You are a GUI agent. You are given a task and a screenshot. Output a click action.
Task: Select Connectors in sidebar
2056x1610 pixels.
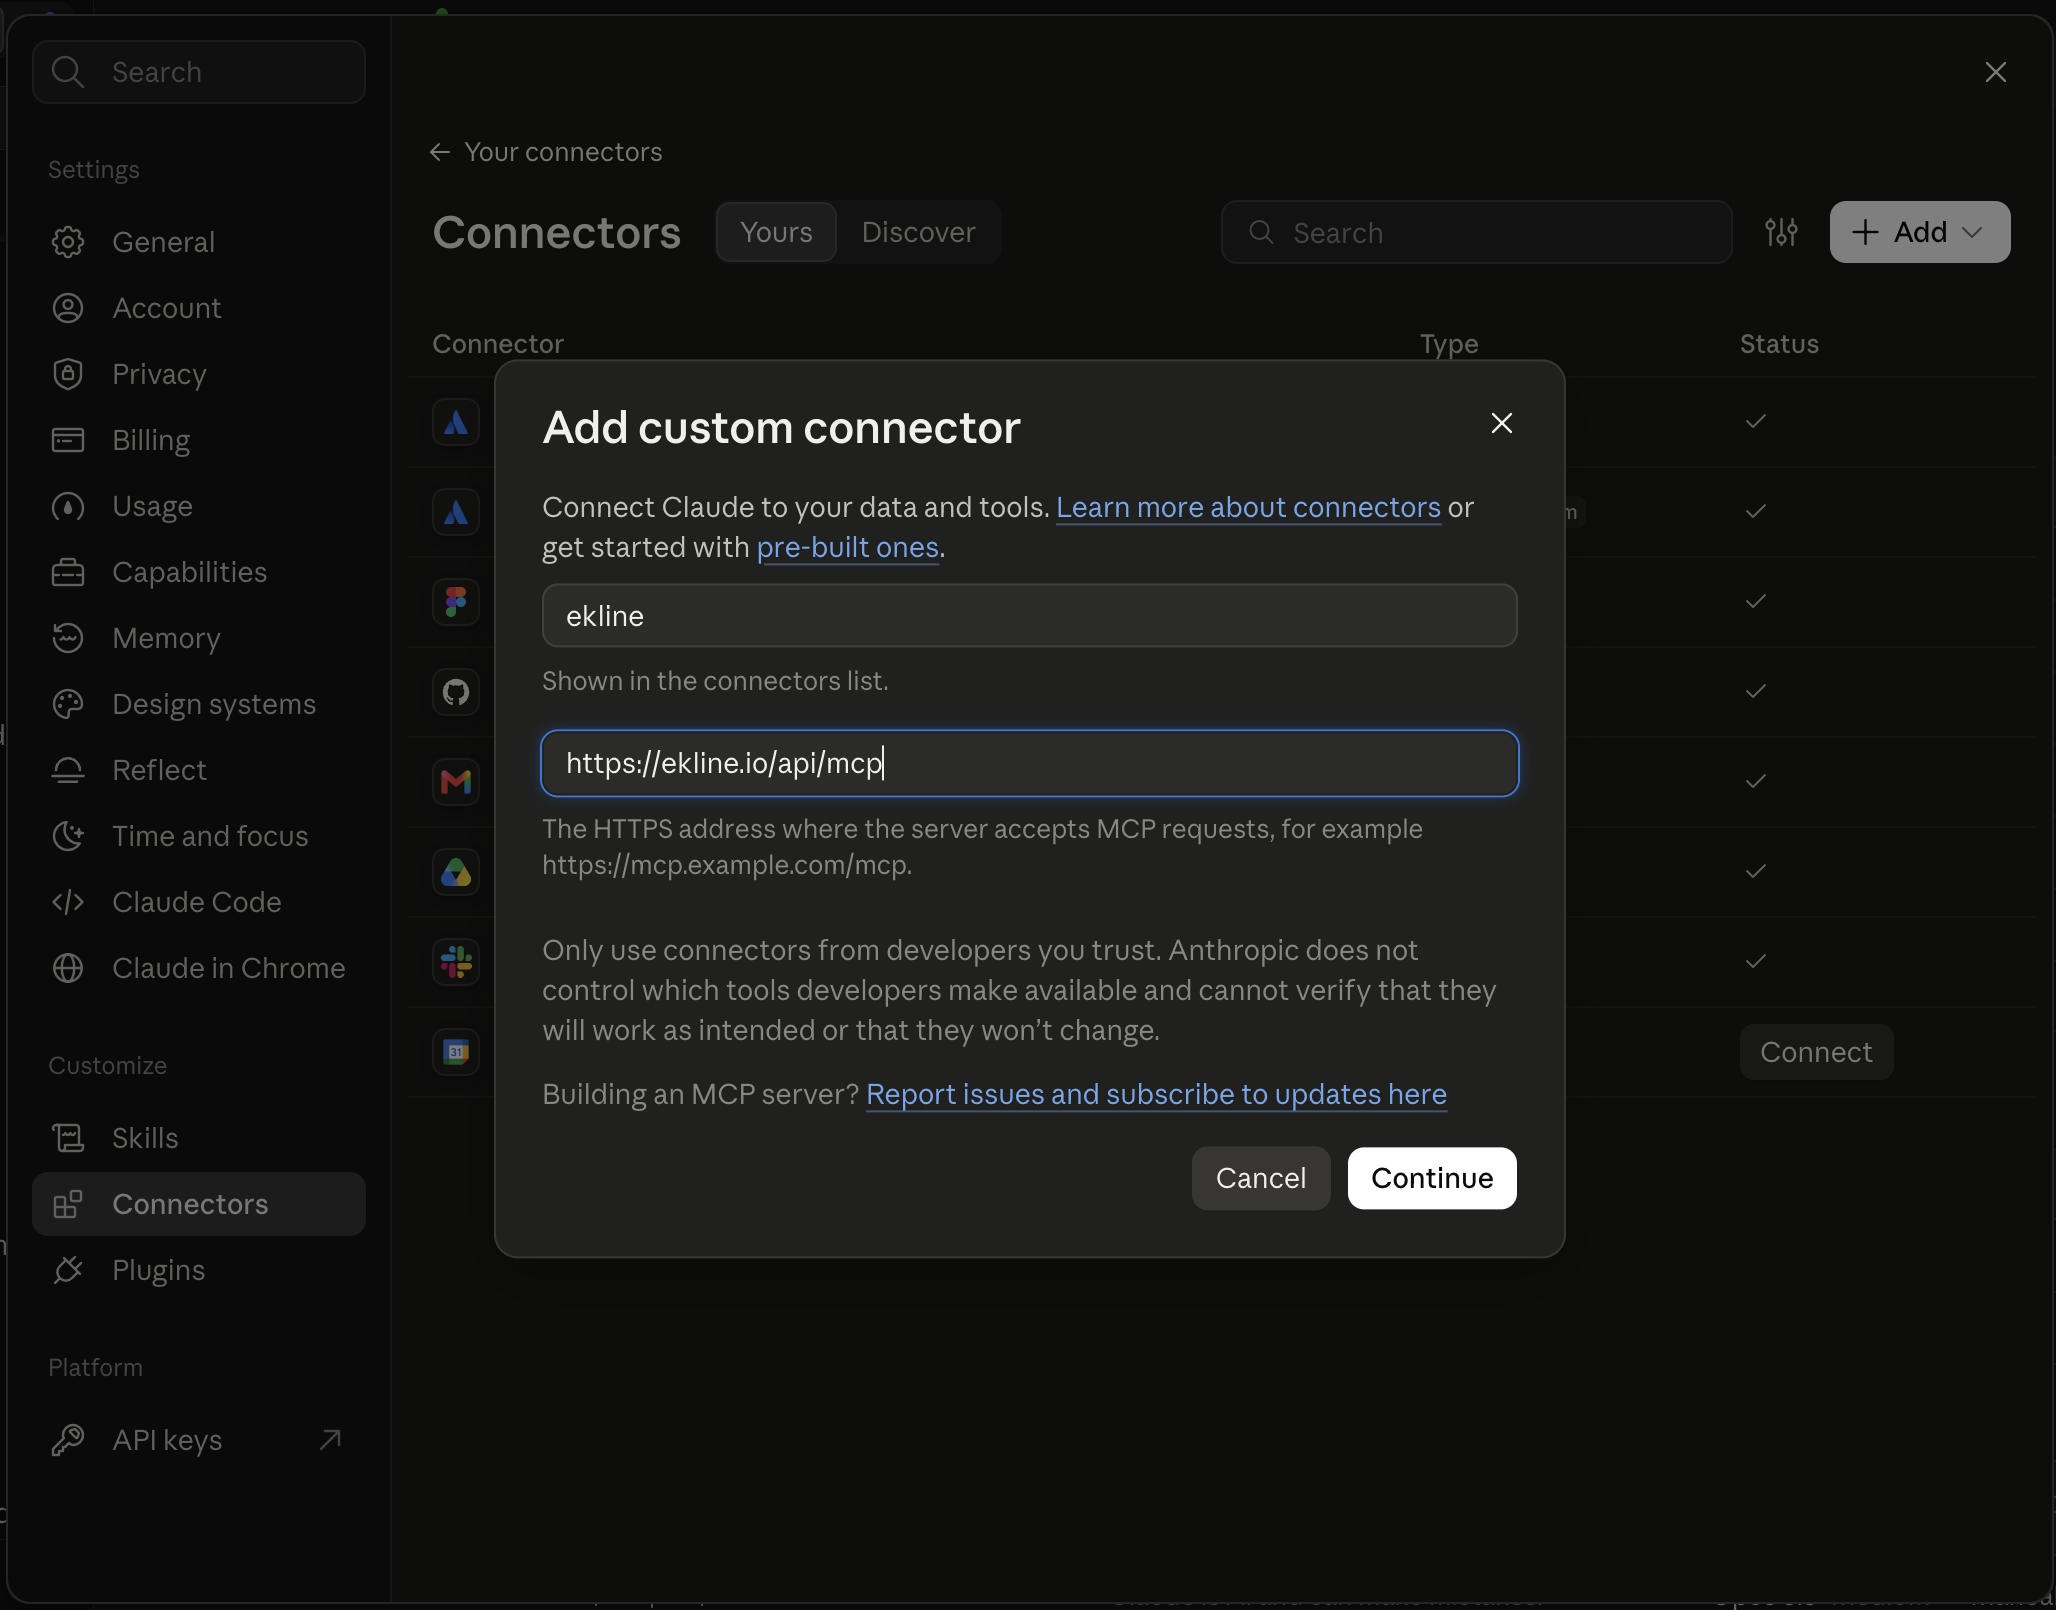point(199,1204)
